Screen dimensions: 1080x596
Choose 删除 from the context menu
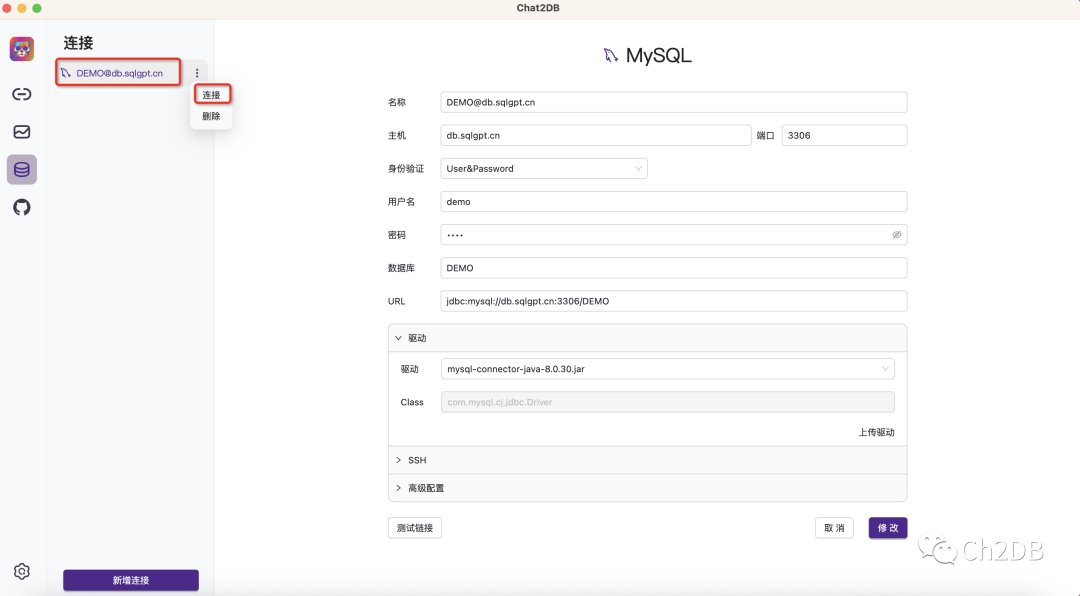211,116
